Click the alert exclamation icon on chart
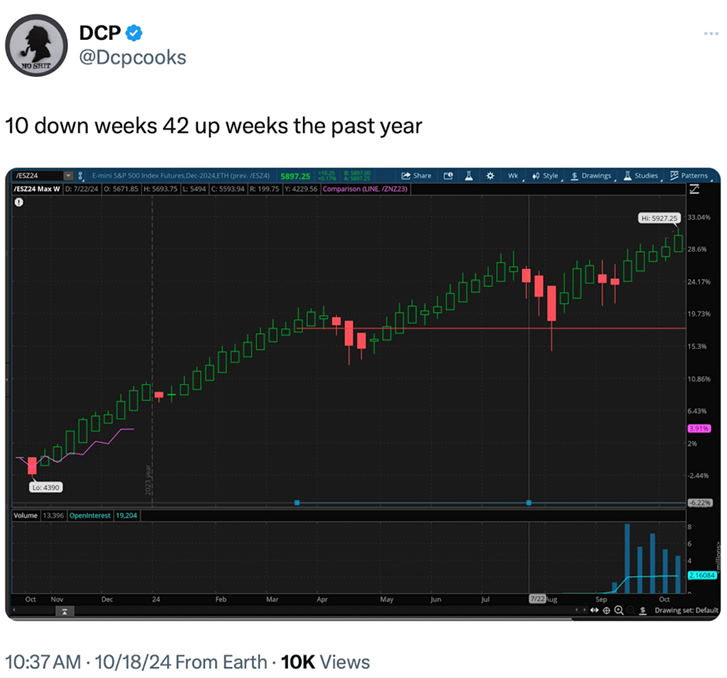This screenshot has height=678, width=727. pos(18,202)
